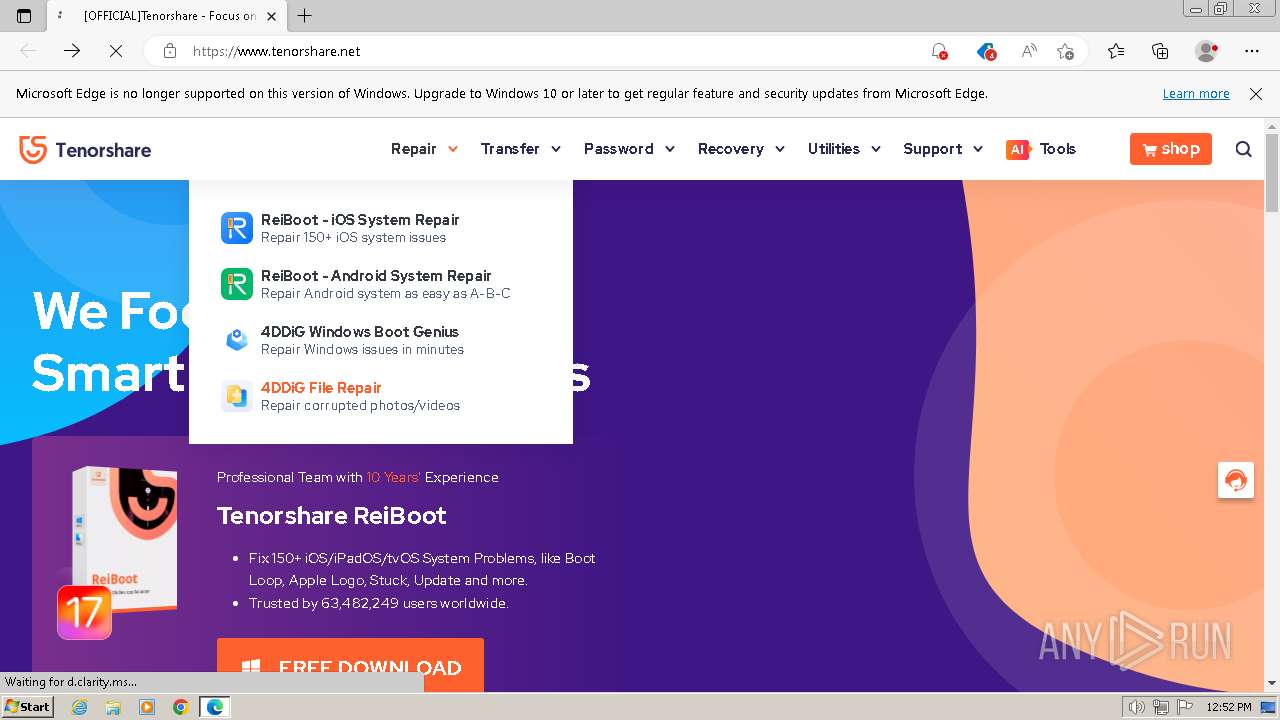Open the Tools nav item
This screenshot has height=720, width=1280.
[x=1057, y=149]
